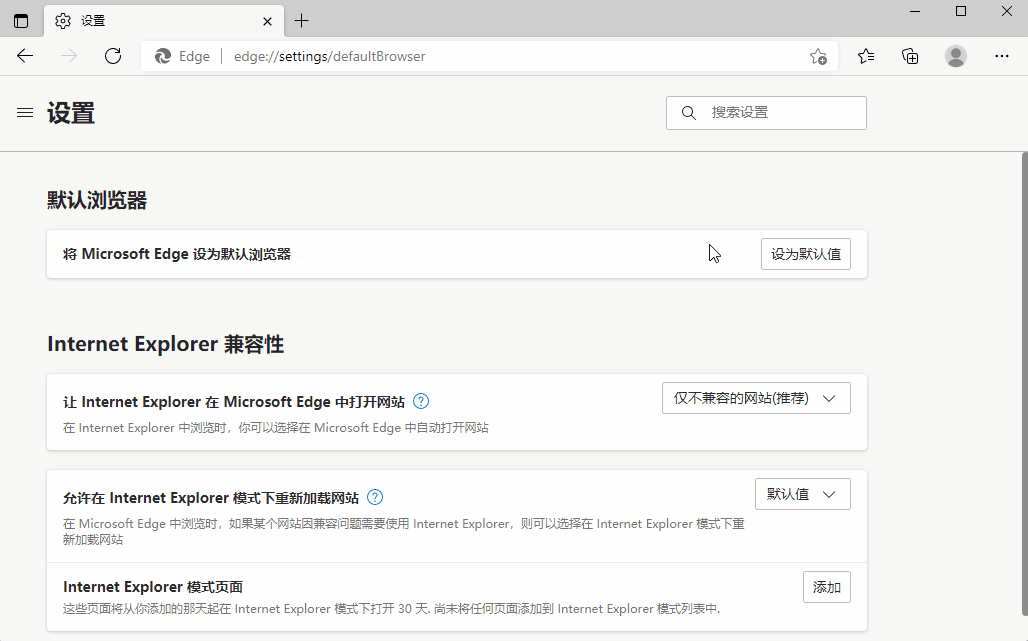Click the 设为默认值 button
The image size is (1028, 641).
click(805, 253)
